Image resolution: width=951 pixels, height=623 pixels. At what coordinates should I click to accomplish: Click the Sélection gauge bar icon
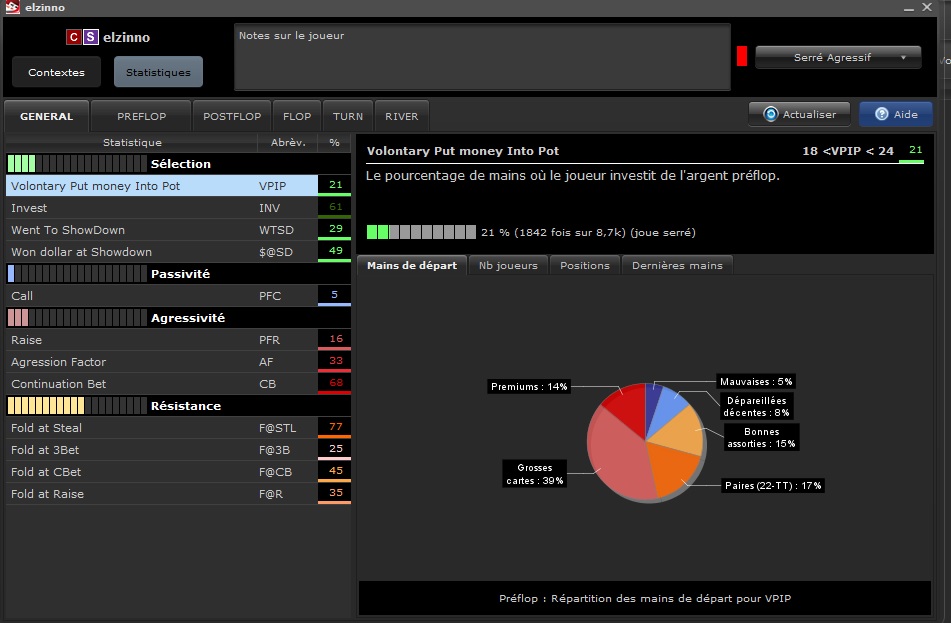click(75, 163)
